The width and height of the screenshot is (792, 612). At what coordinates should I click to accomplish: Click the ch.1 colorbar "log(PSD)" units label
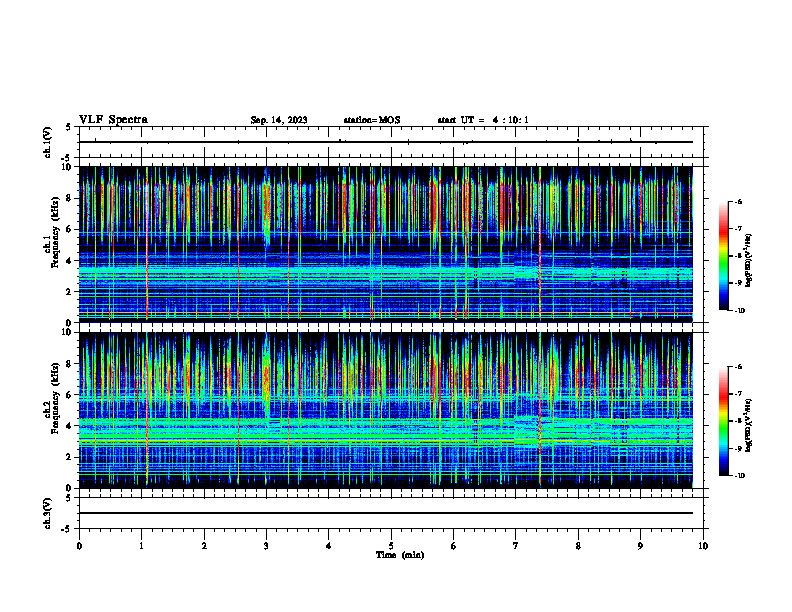[x=749, y=260]
